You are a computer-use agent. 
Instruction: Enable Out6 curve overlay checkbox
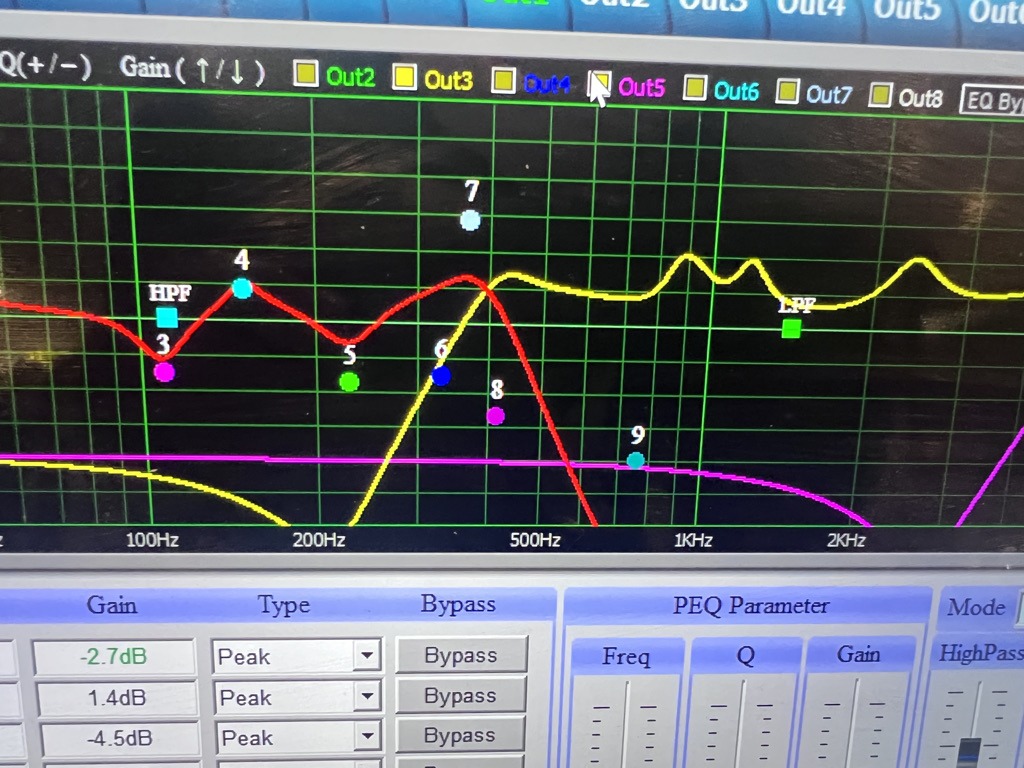pos(694,87)
